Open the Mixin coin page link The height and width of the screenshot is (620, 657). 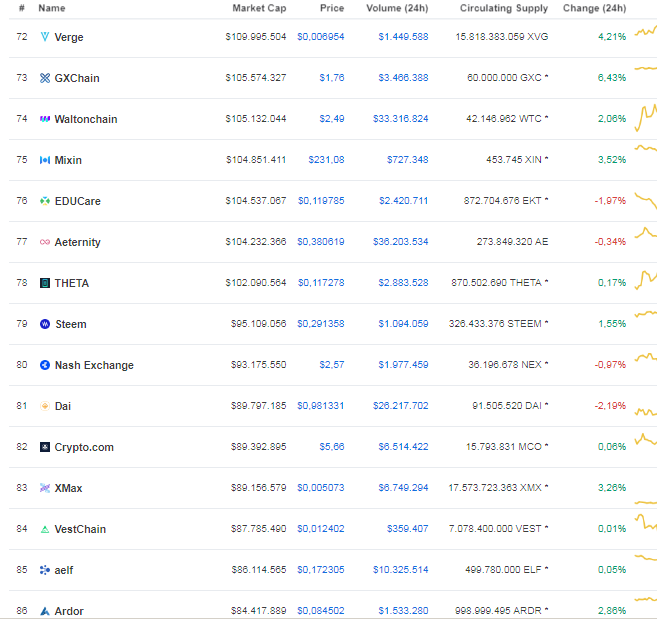point(68,160)
